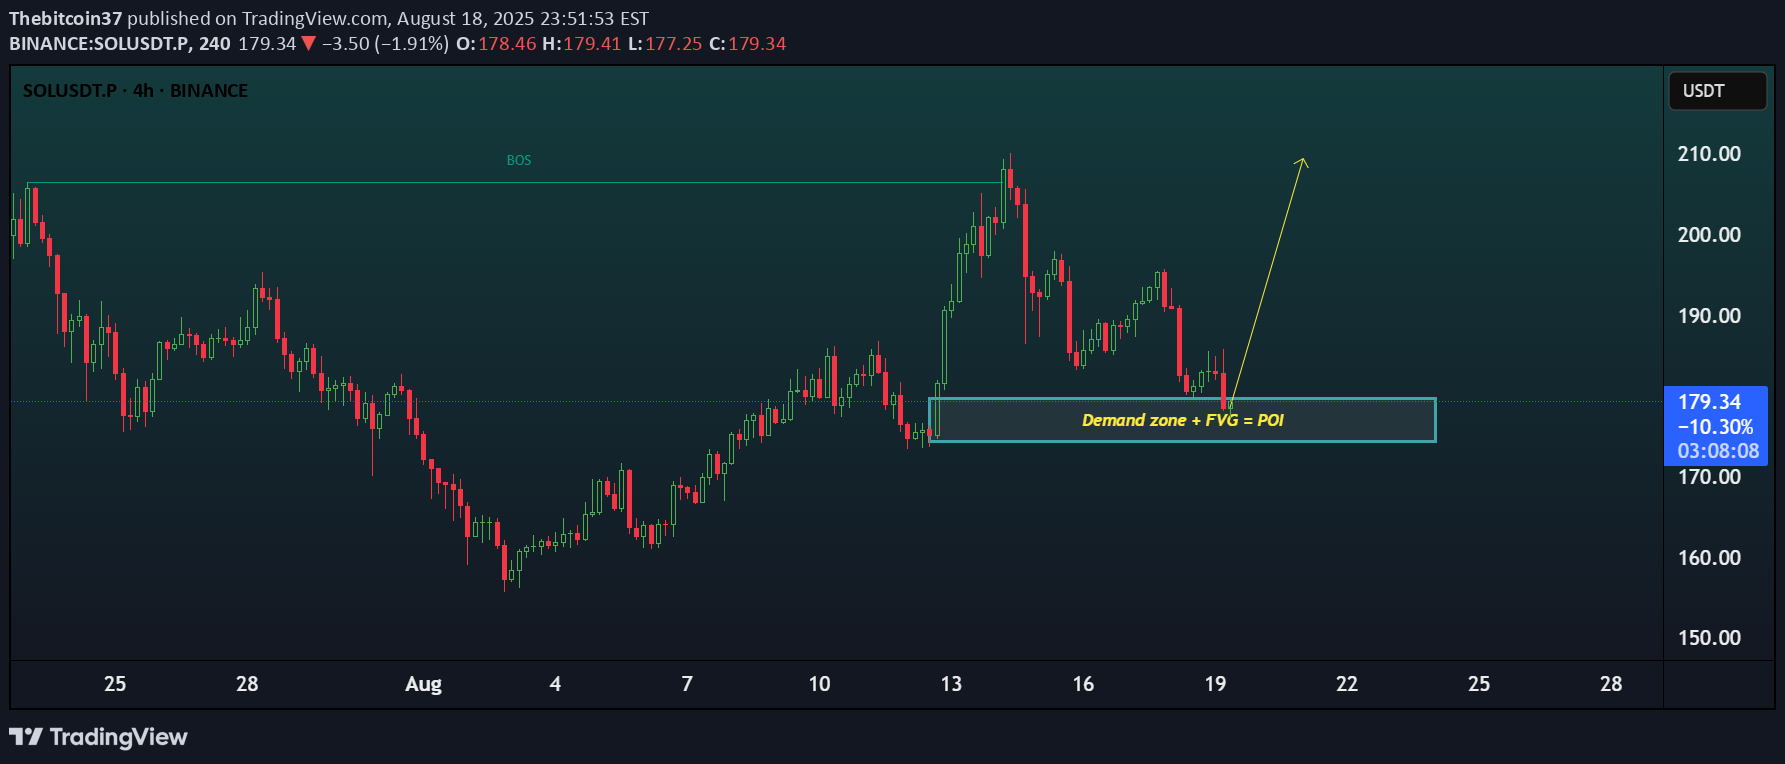The height and width of the screenshot is (764, 1785).
Task: Click the BOS label on the chart
Action: coord(519,160)
